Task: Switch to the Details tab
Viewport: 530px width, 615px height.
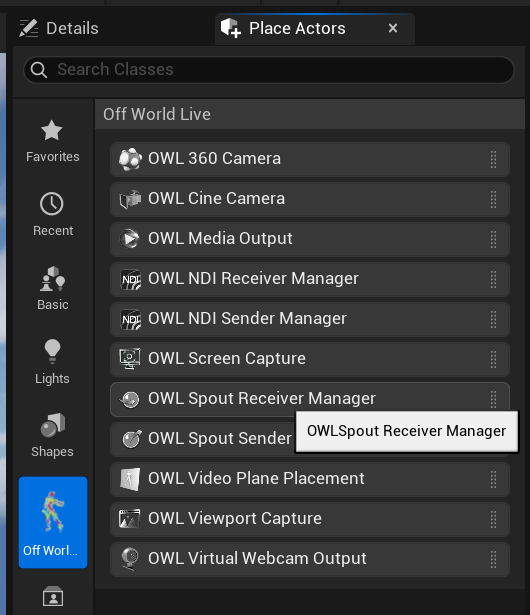Action: coord(59,29)
